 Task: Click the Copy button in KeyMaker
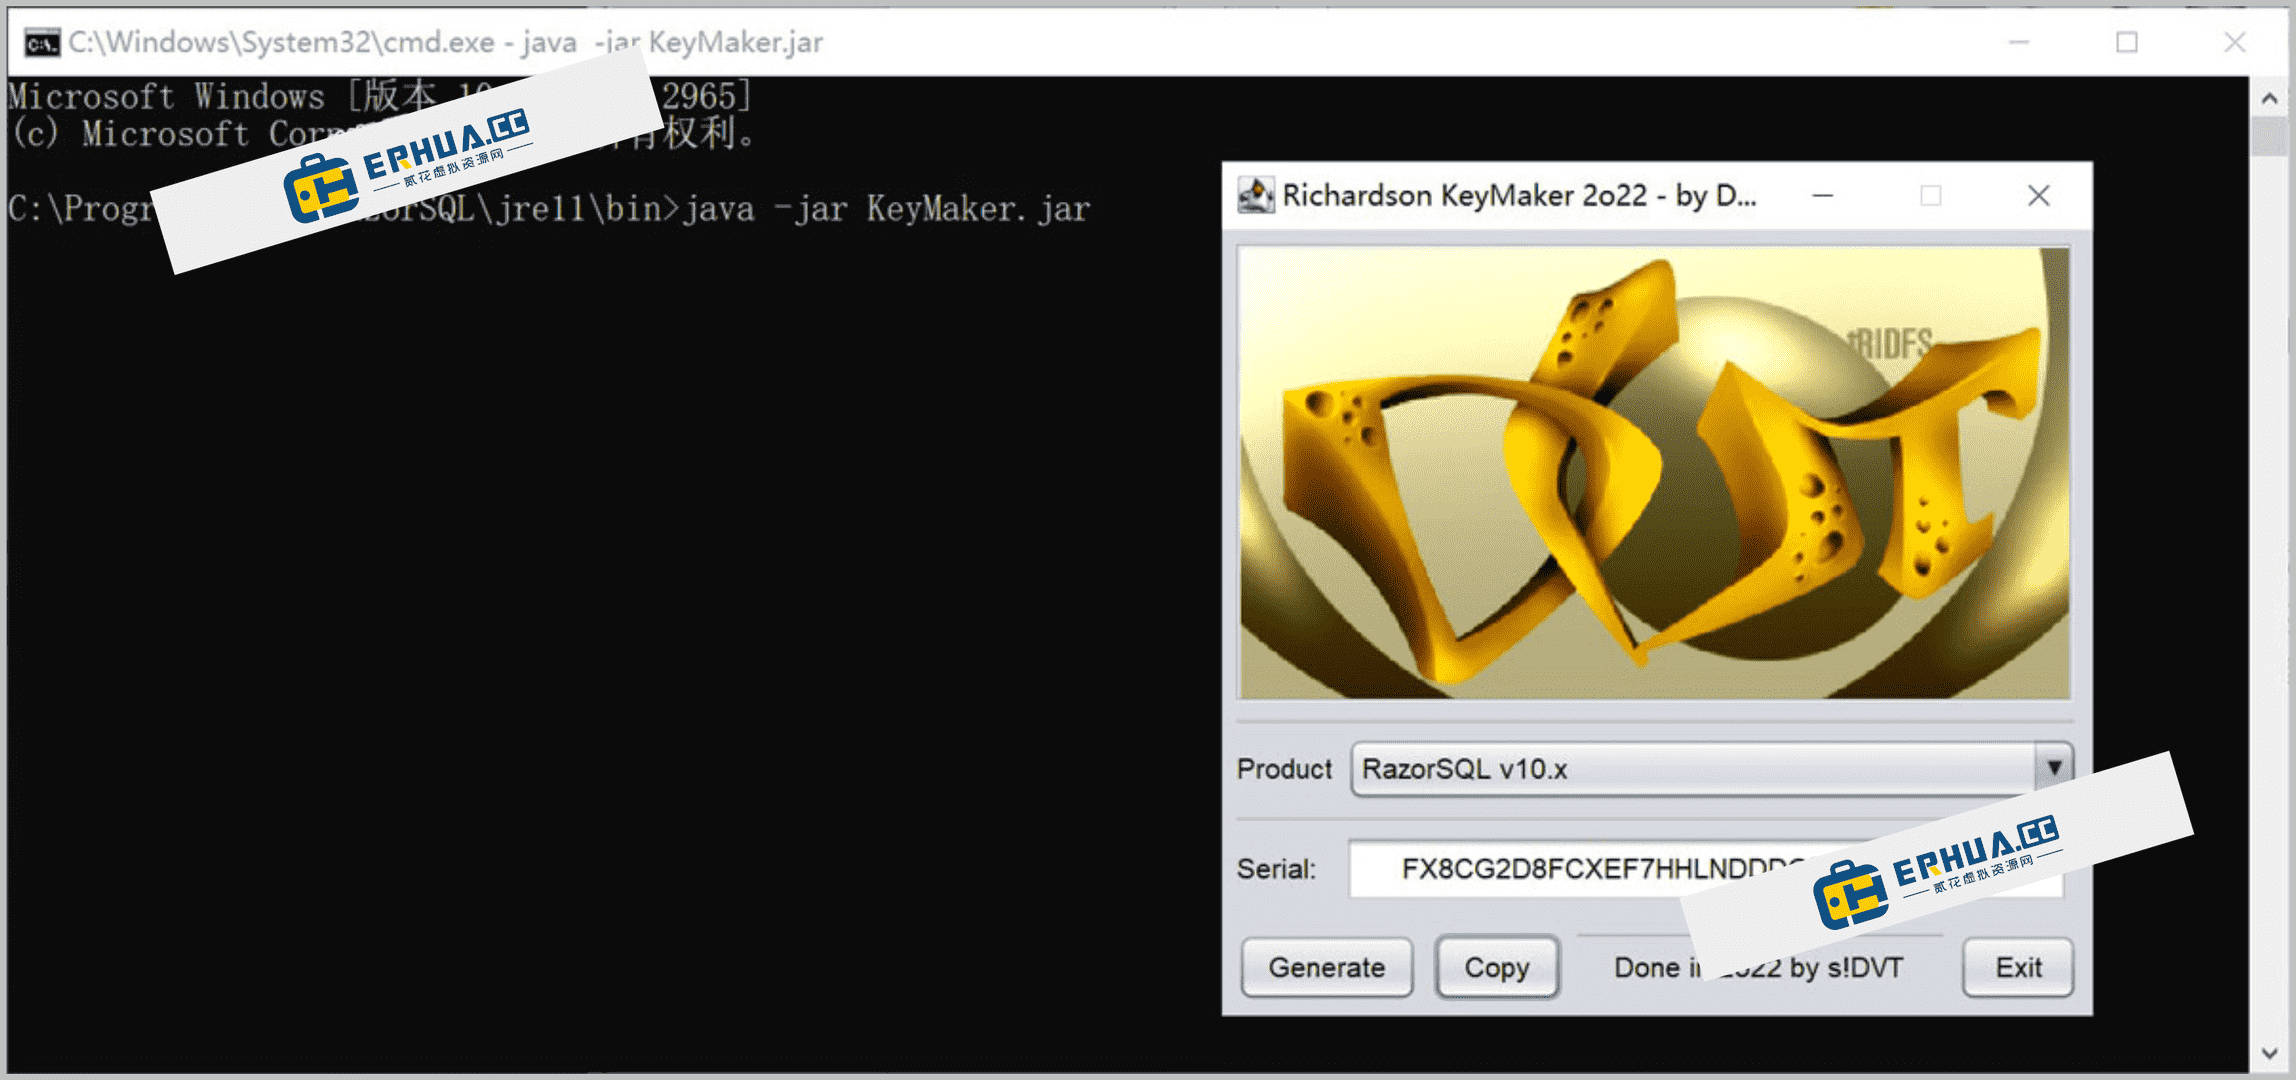[1497, 967]
